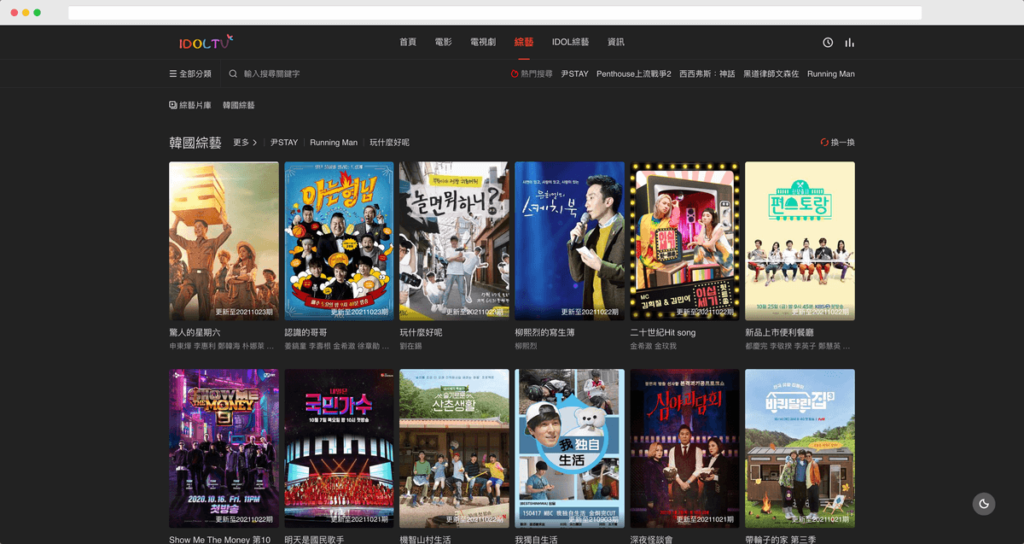Open Show Me The Money 9 poster

coord(224,449)
